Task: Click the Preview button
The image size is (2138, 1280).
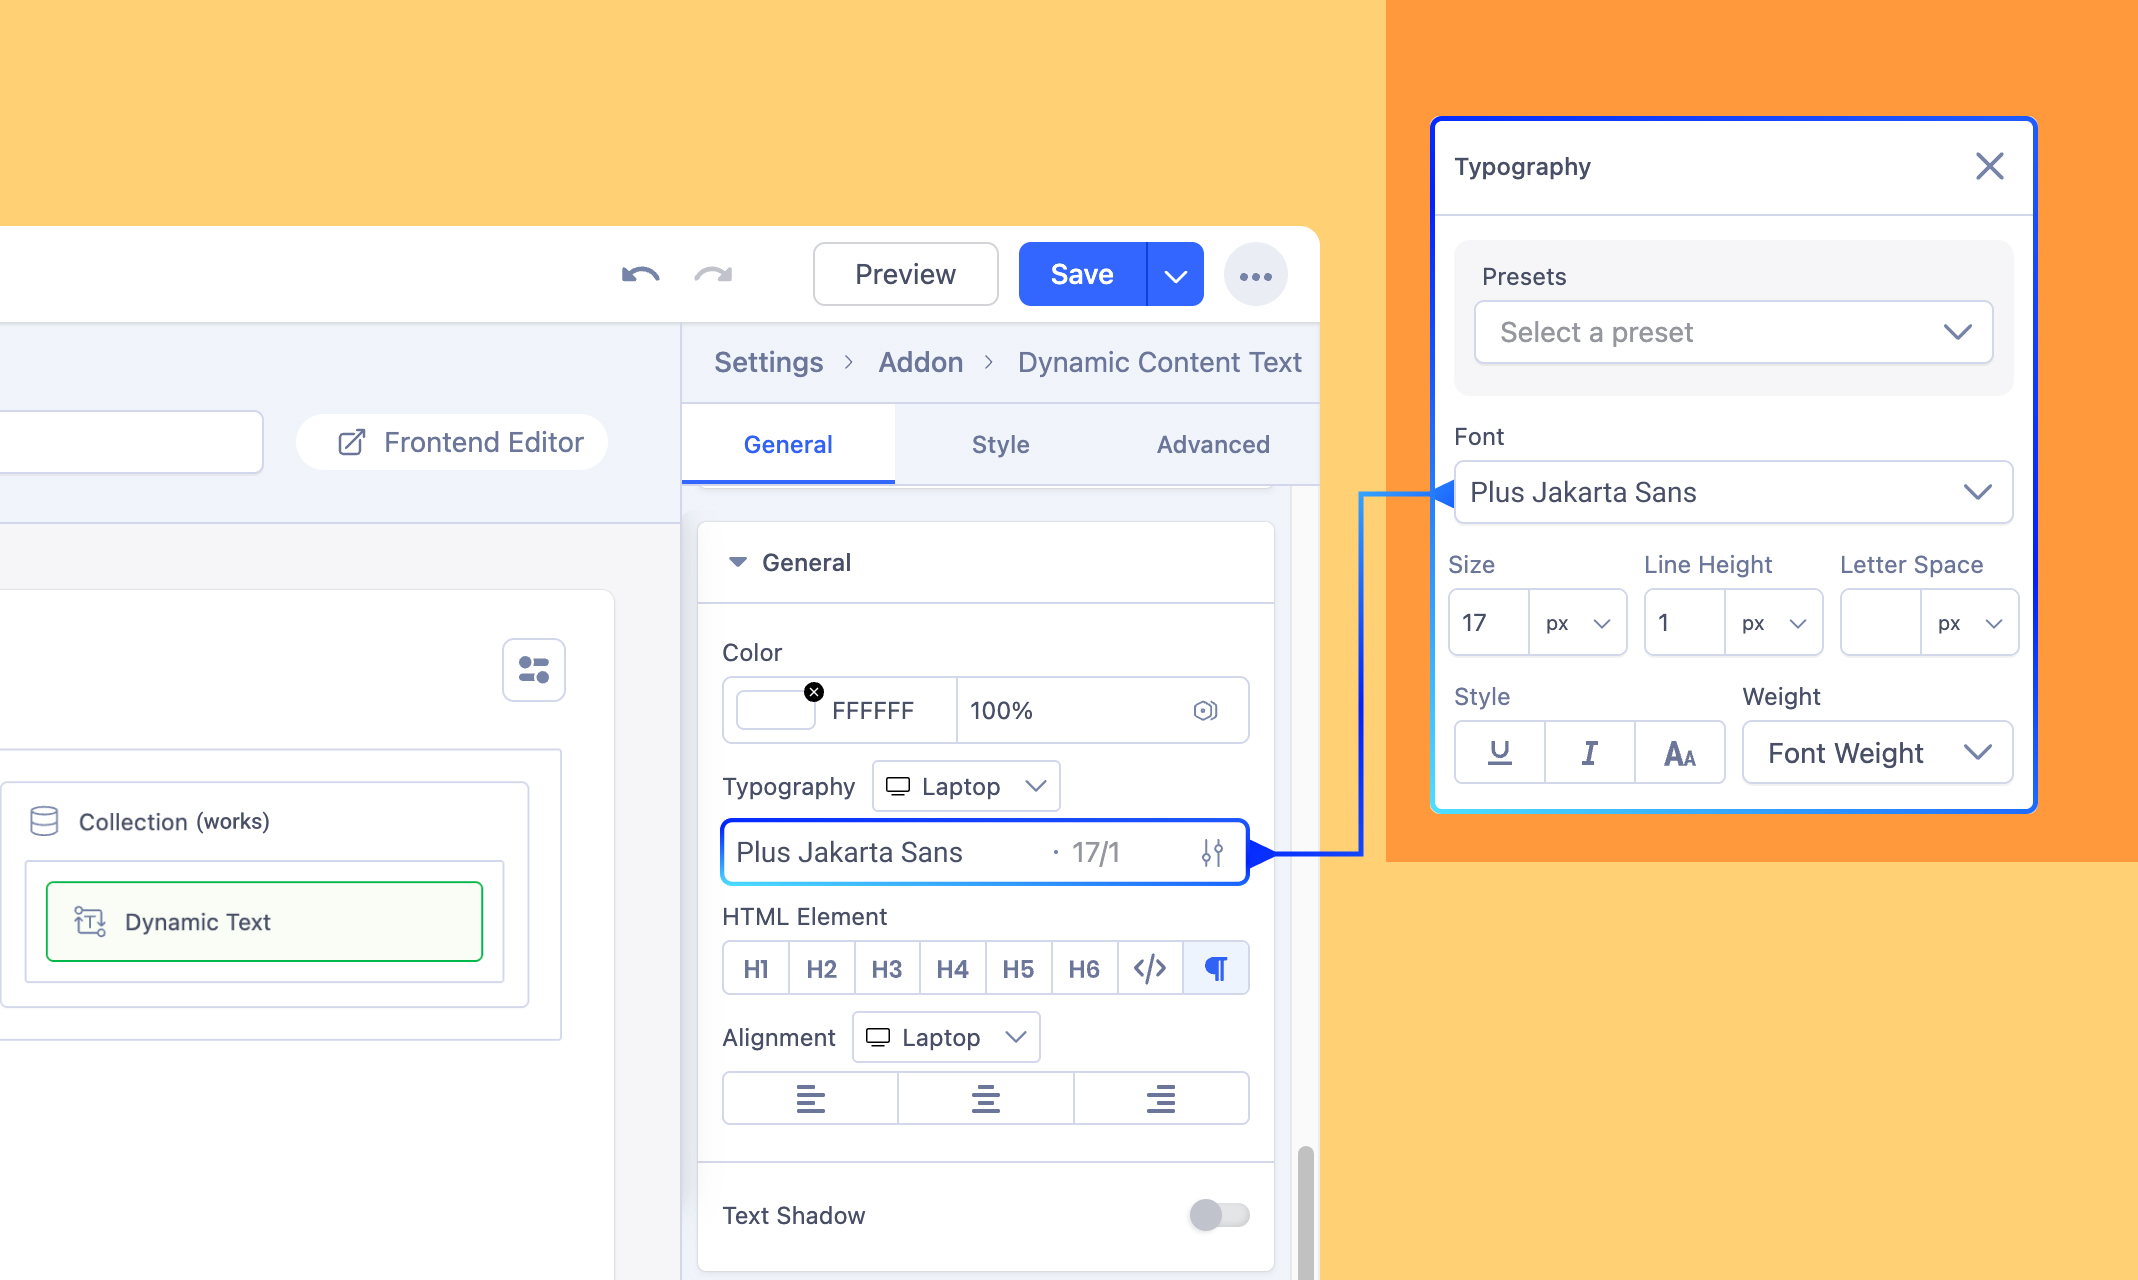Action: pos(905,274)
